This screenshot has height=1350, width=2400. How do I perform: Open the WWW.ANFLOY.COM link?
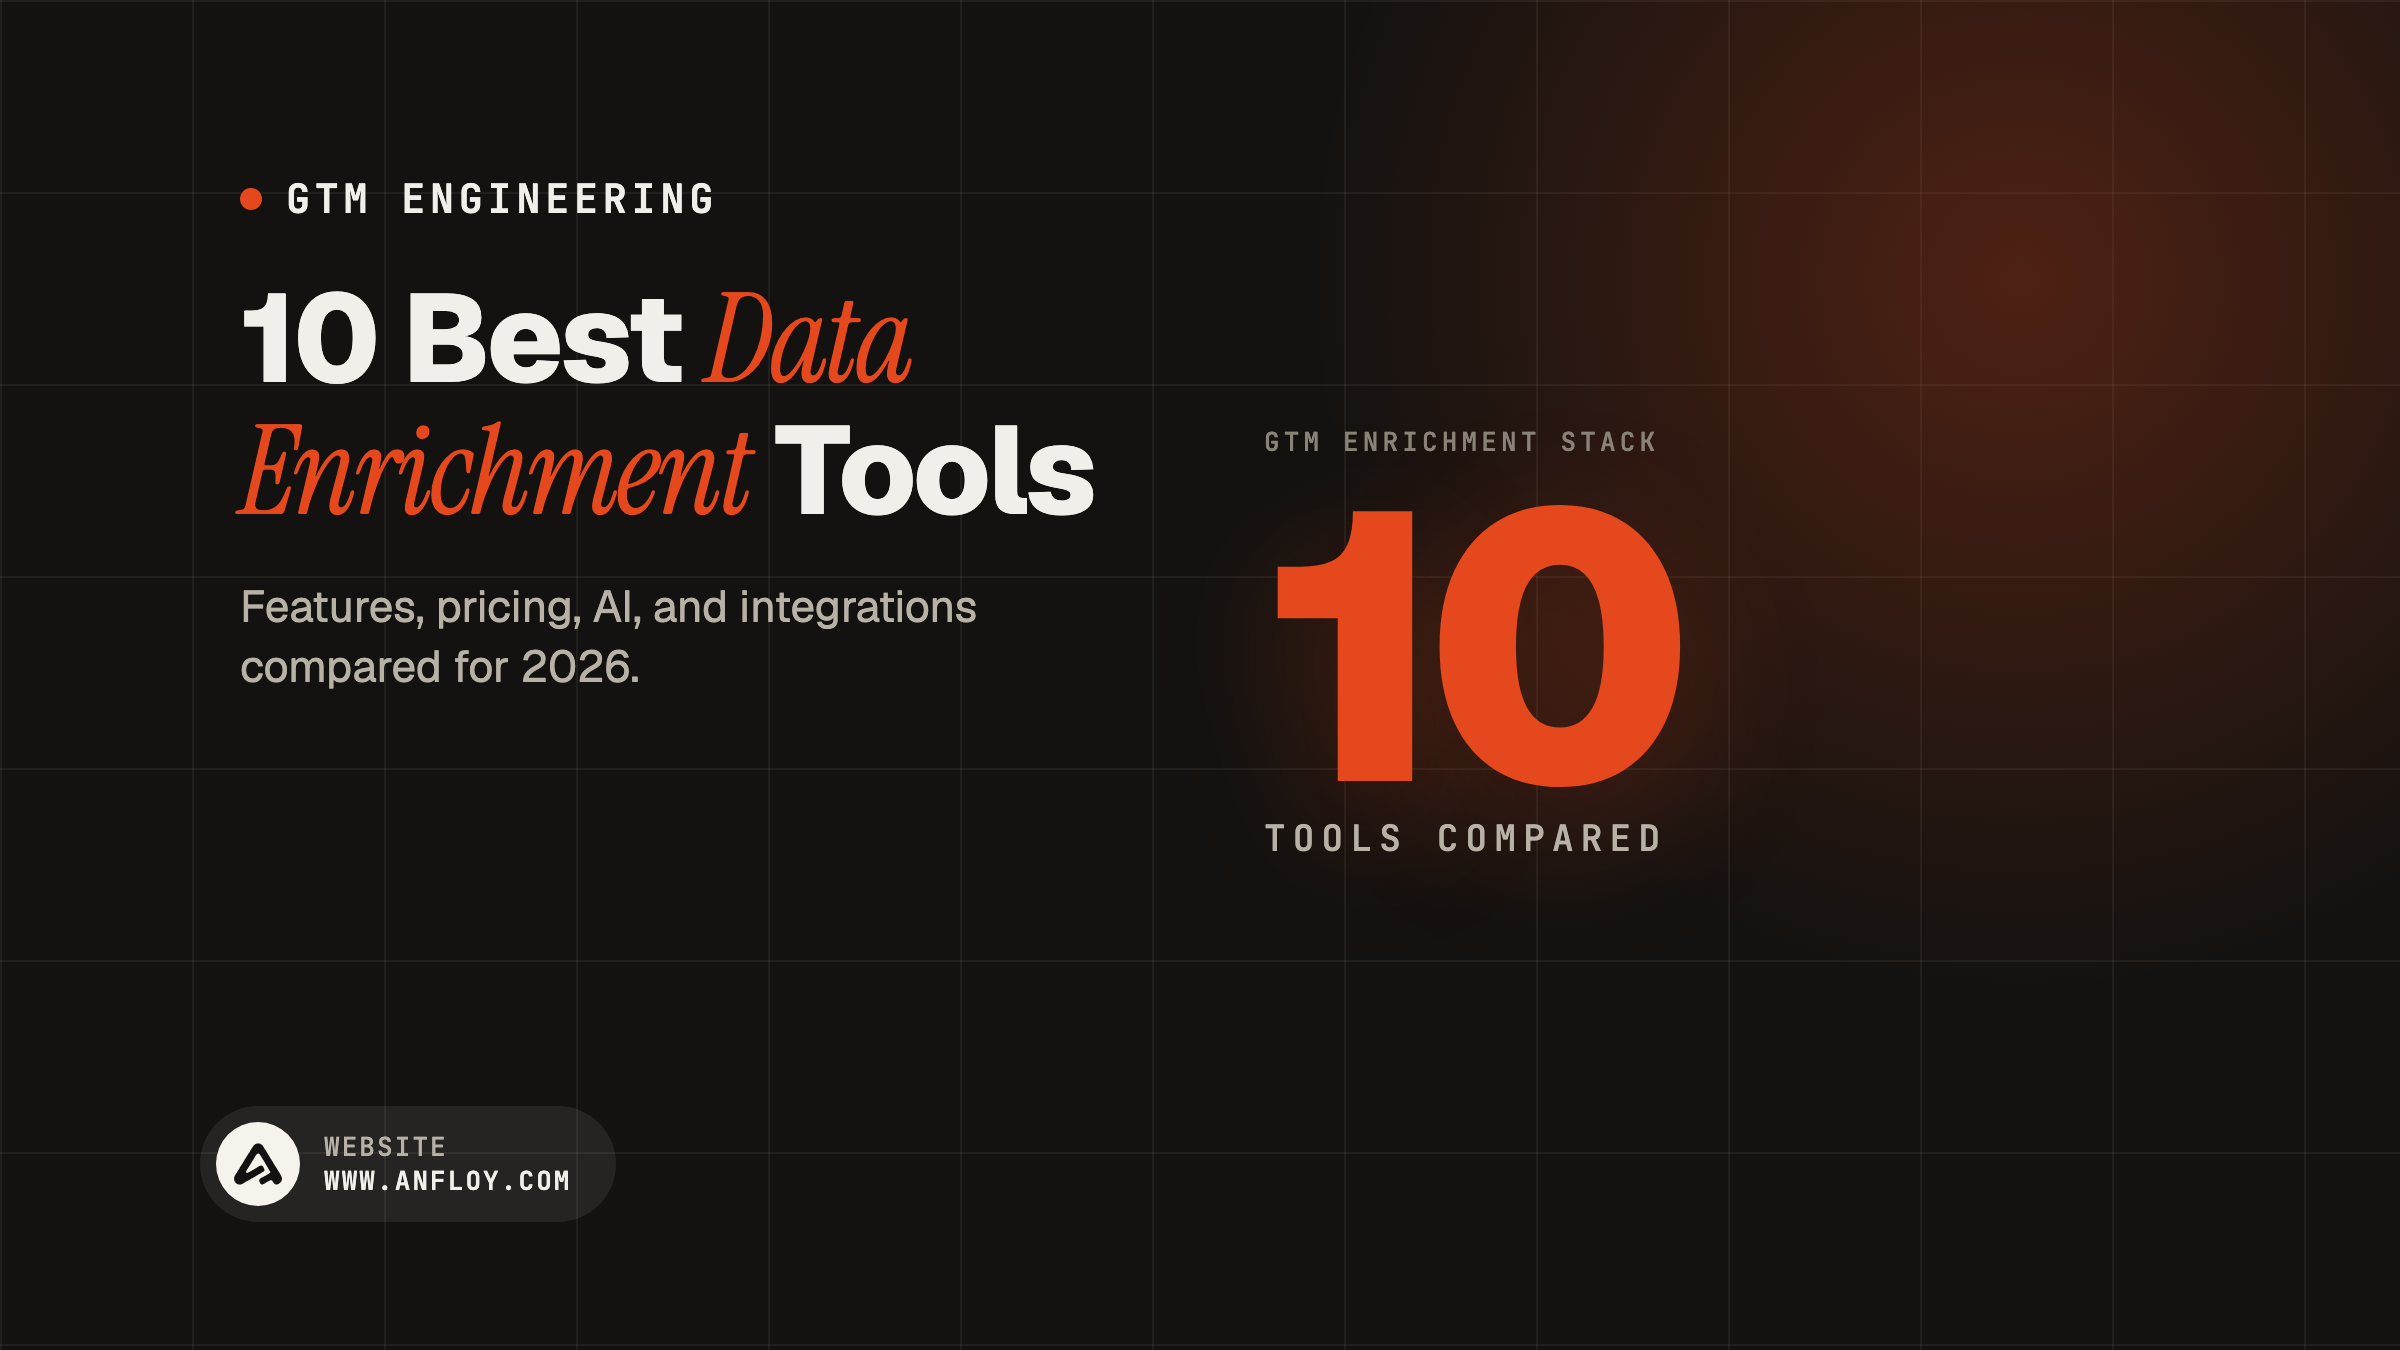tap(447, 1181)
